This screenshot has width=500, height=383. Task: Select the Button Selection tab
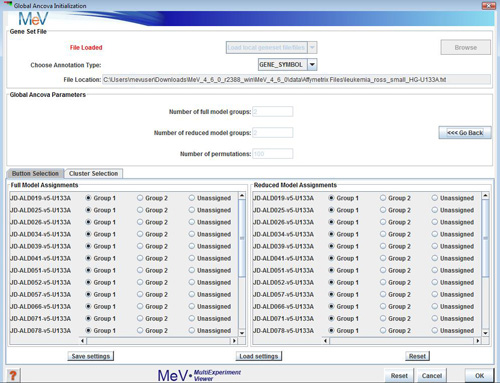[35, 173]
